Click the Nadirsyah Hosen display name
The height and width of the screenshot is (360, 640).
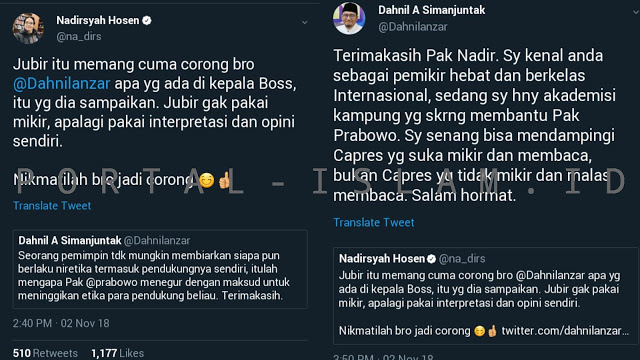98,20
